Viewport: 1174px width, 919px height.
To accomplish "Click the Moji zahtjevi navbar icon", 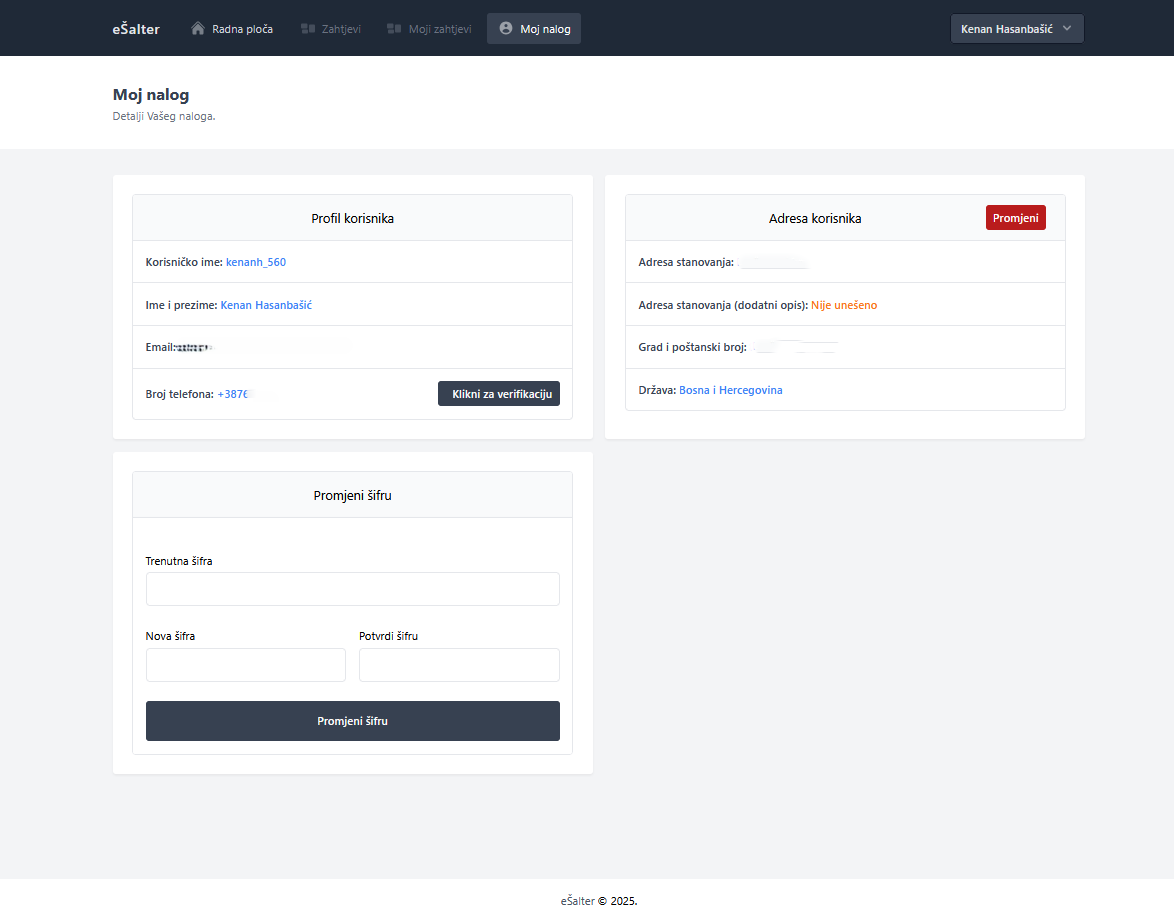I will pyautogui.click(x=394, y=29).
